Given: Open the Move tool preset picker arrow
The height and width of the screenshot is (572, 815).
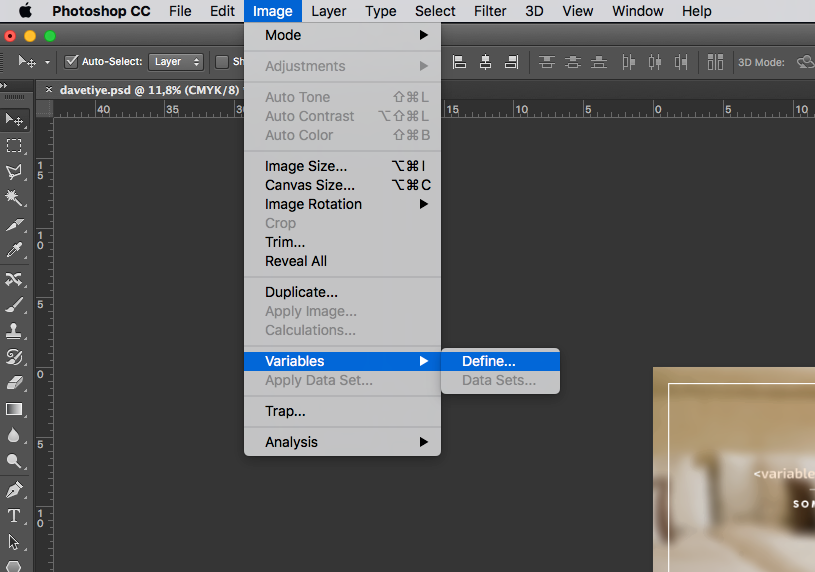Looking at the screenshot, I should 47,62.
